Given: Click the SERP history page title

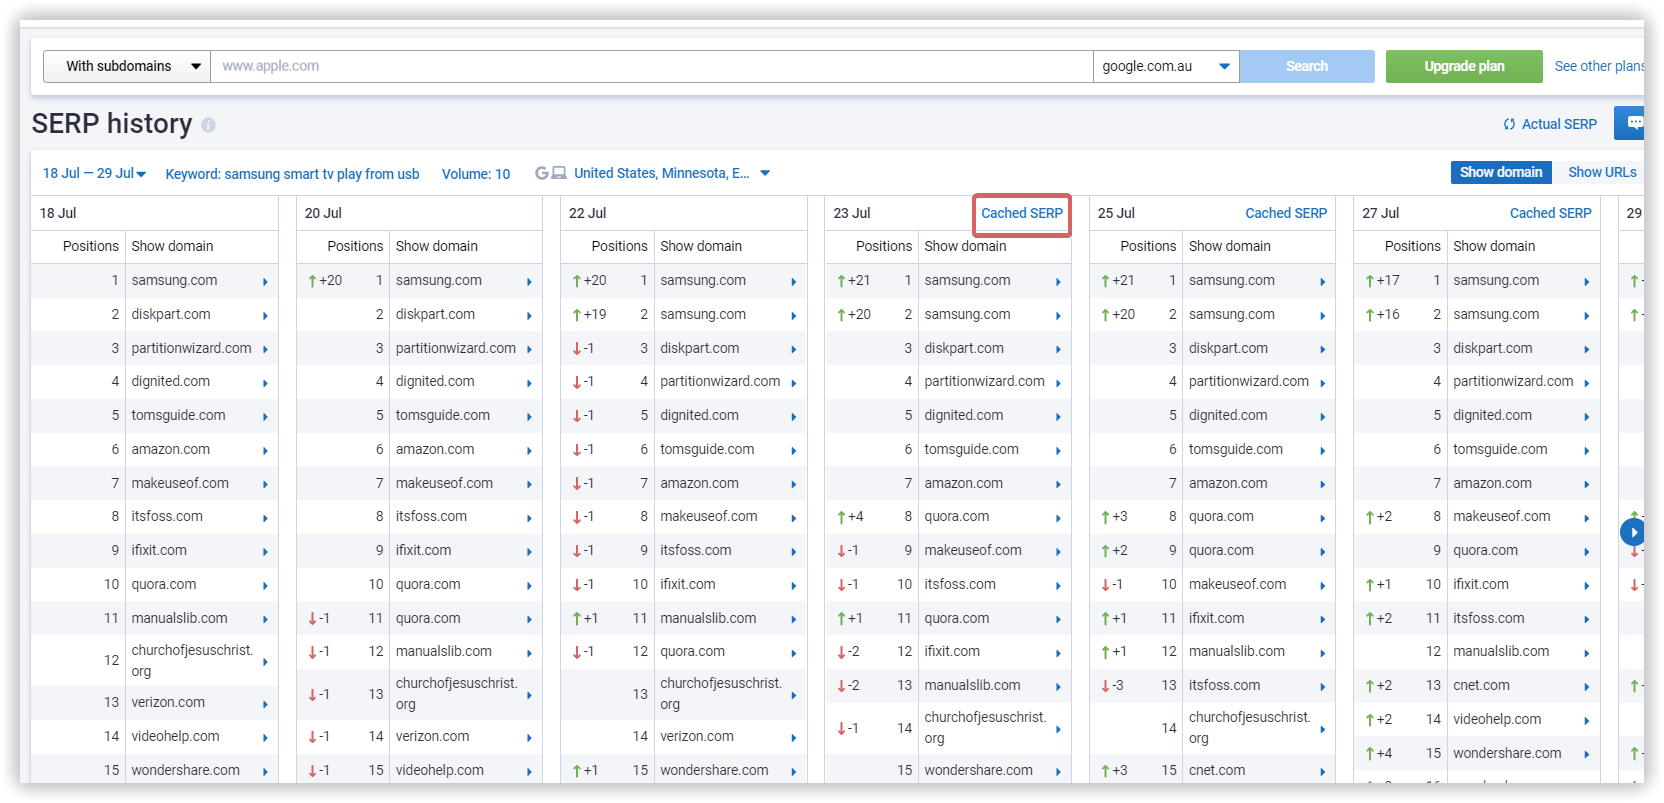Looking at the screenshot, I should [112, 124].
